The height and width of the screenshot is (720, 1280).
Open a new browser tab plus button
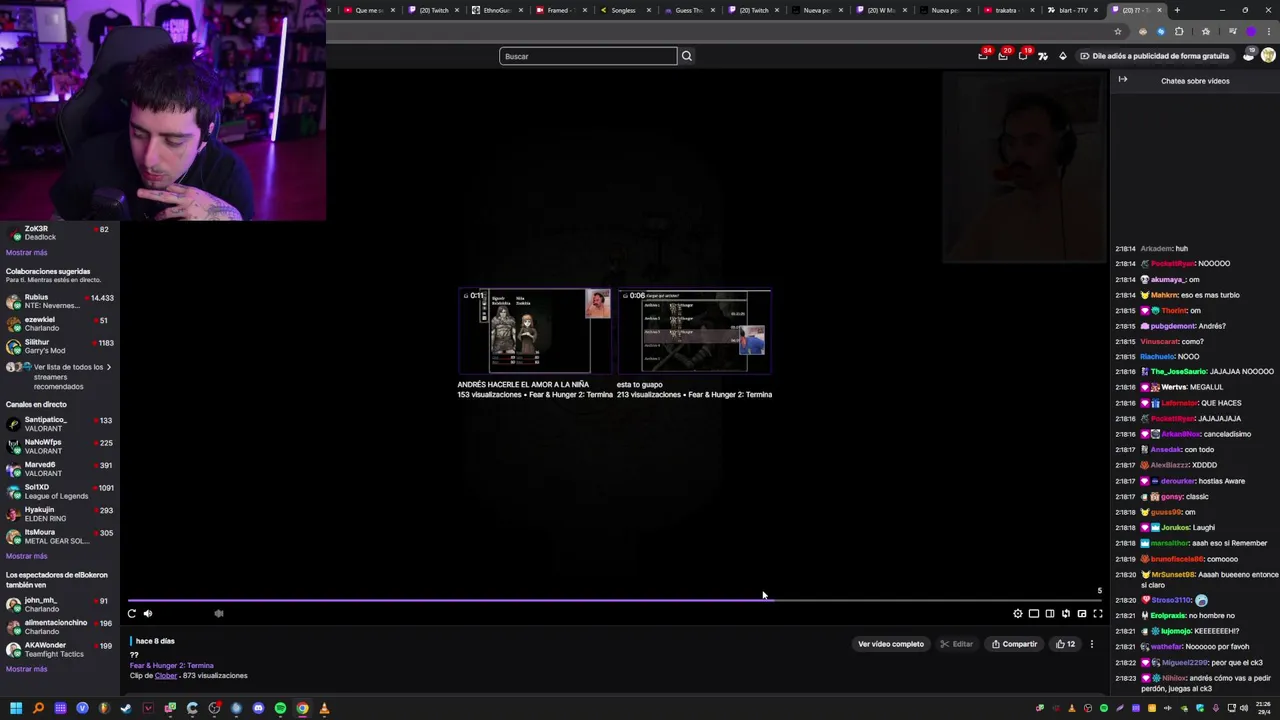pos(1177,10)
